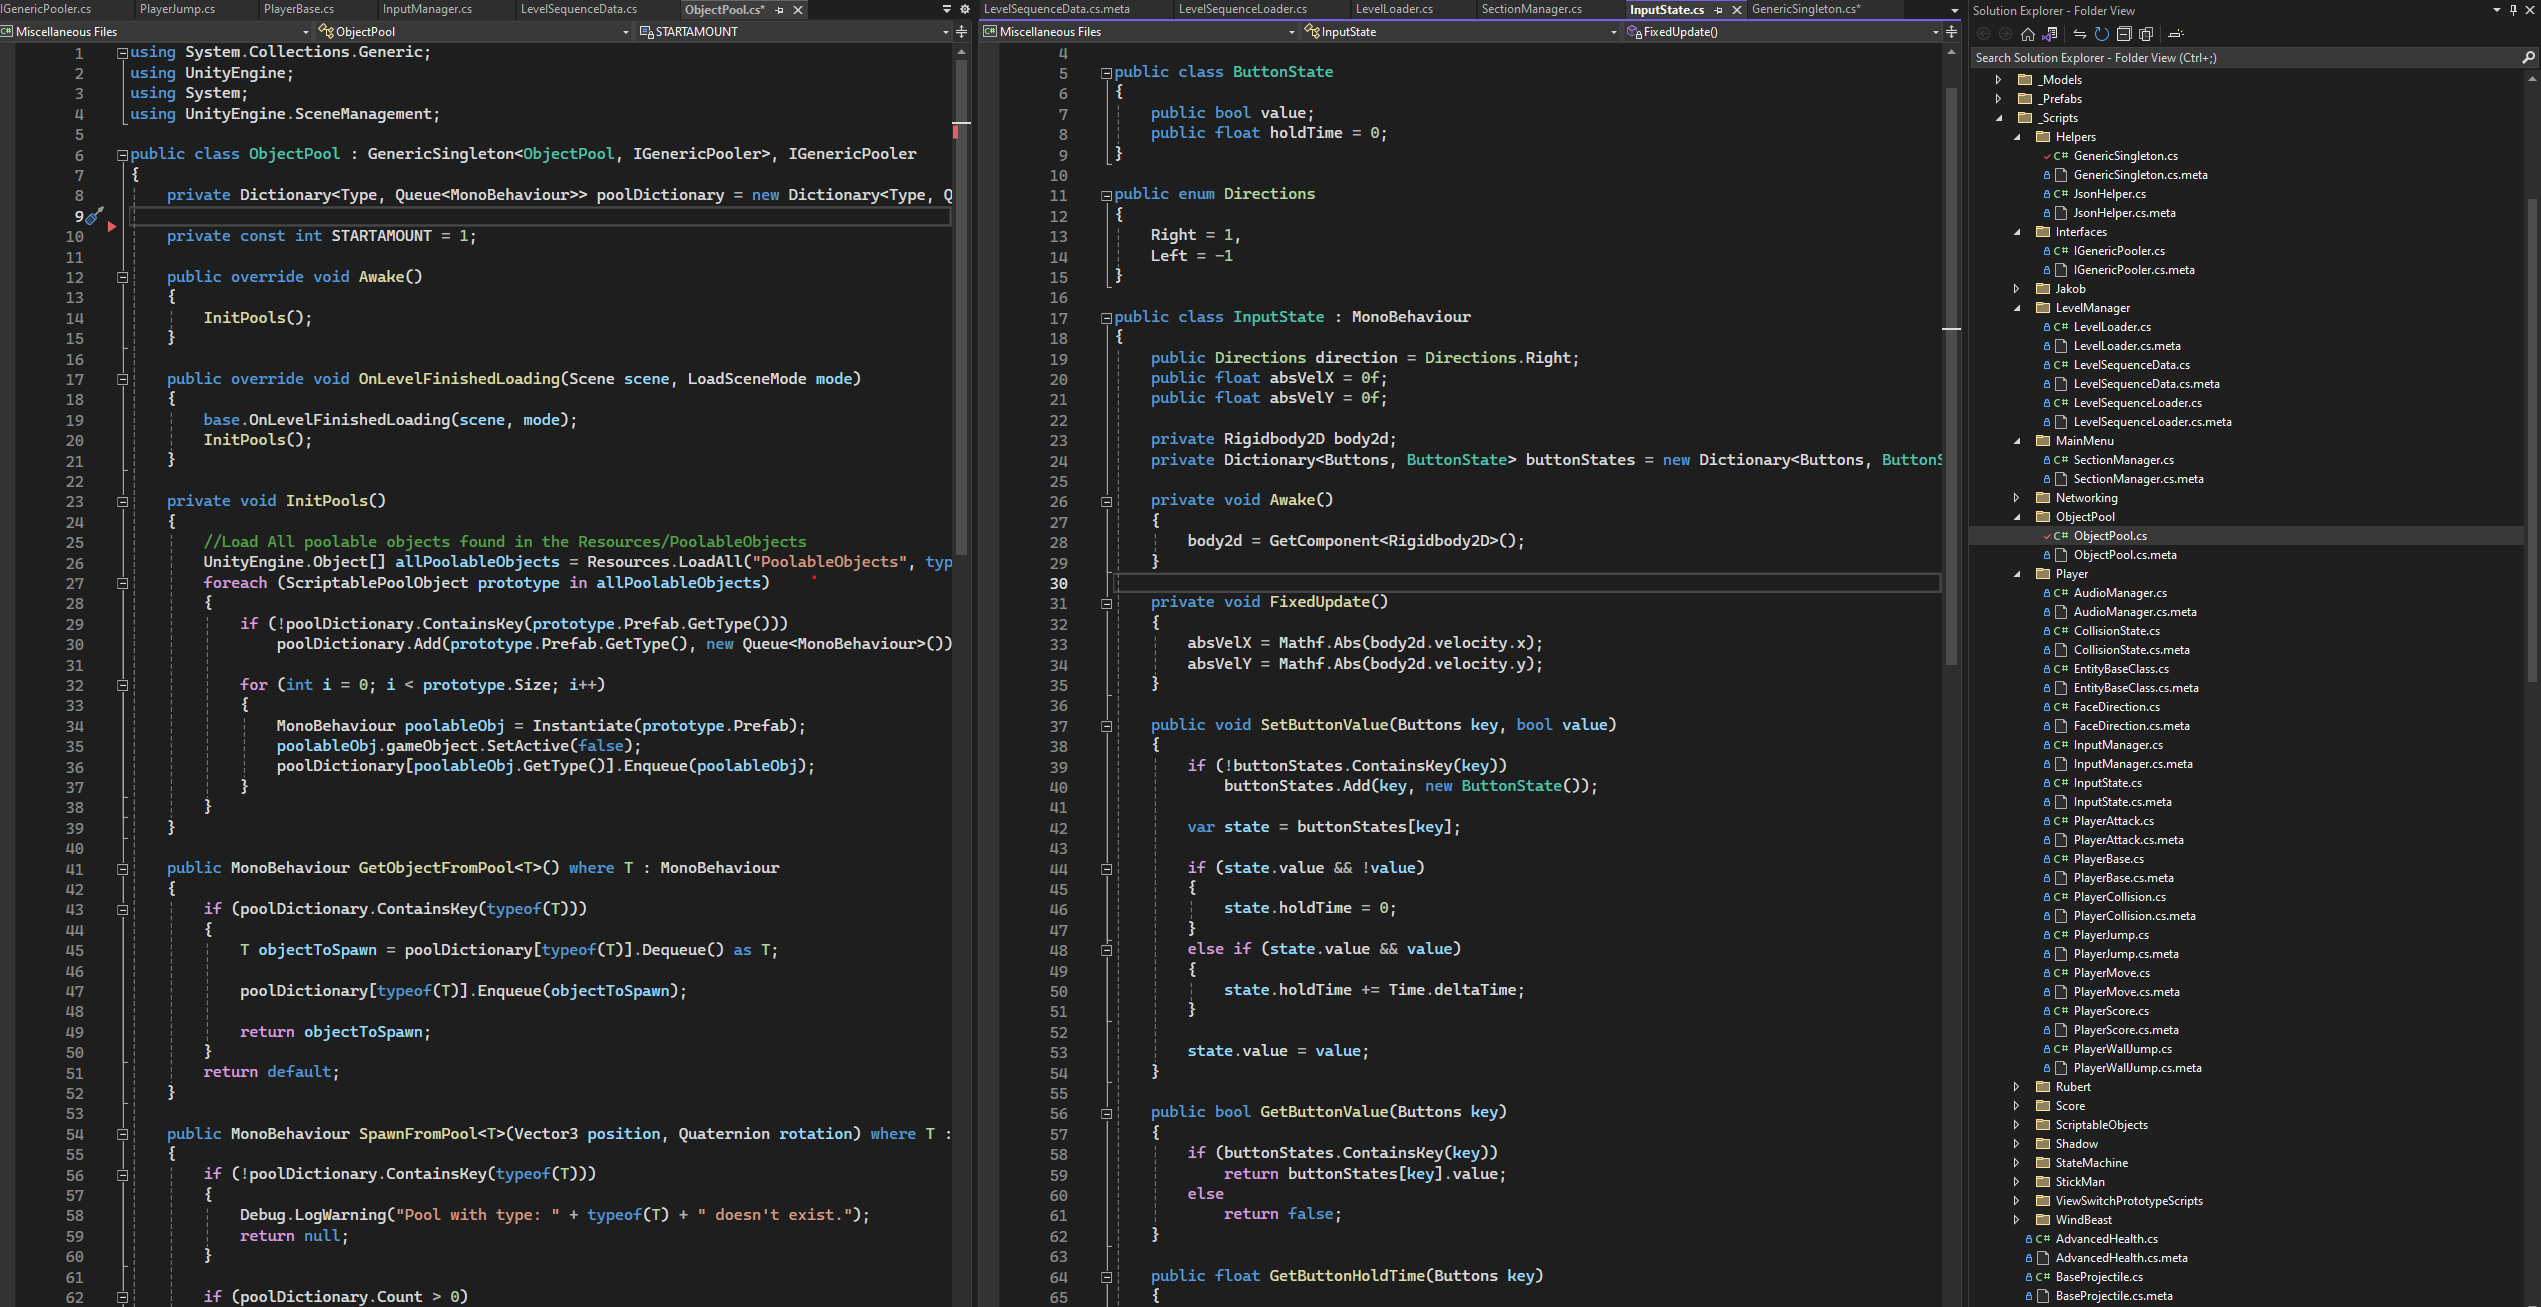Switch to the PlayerJump.cs tab
This screenshot has width=2541, height=1307.
point(177,9)
